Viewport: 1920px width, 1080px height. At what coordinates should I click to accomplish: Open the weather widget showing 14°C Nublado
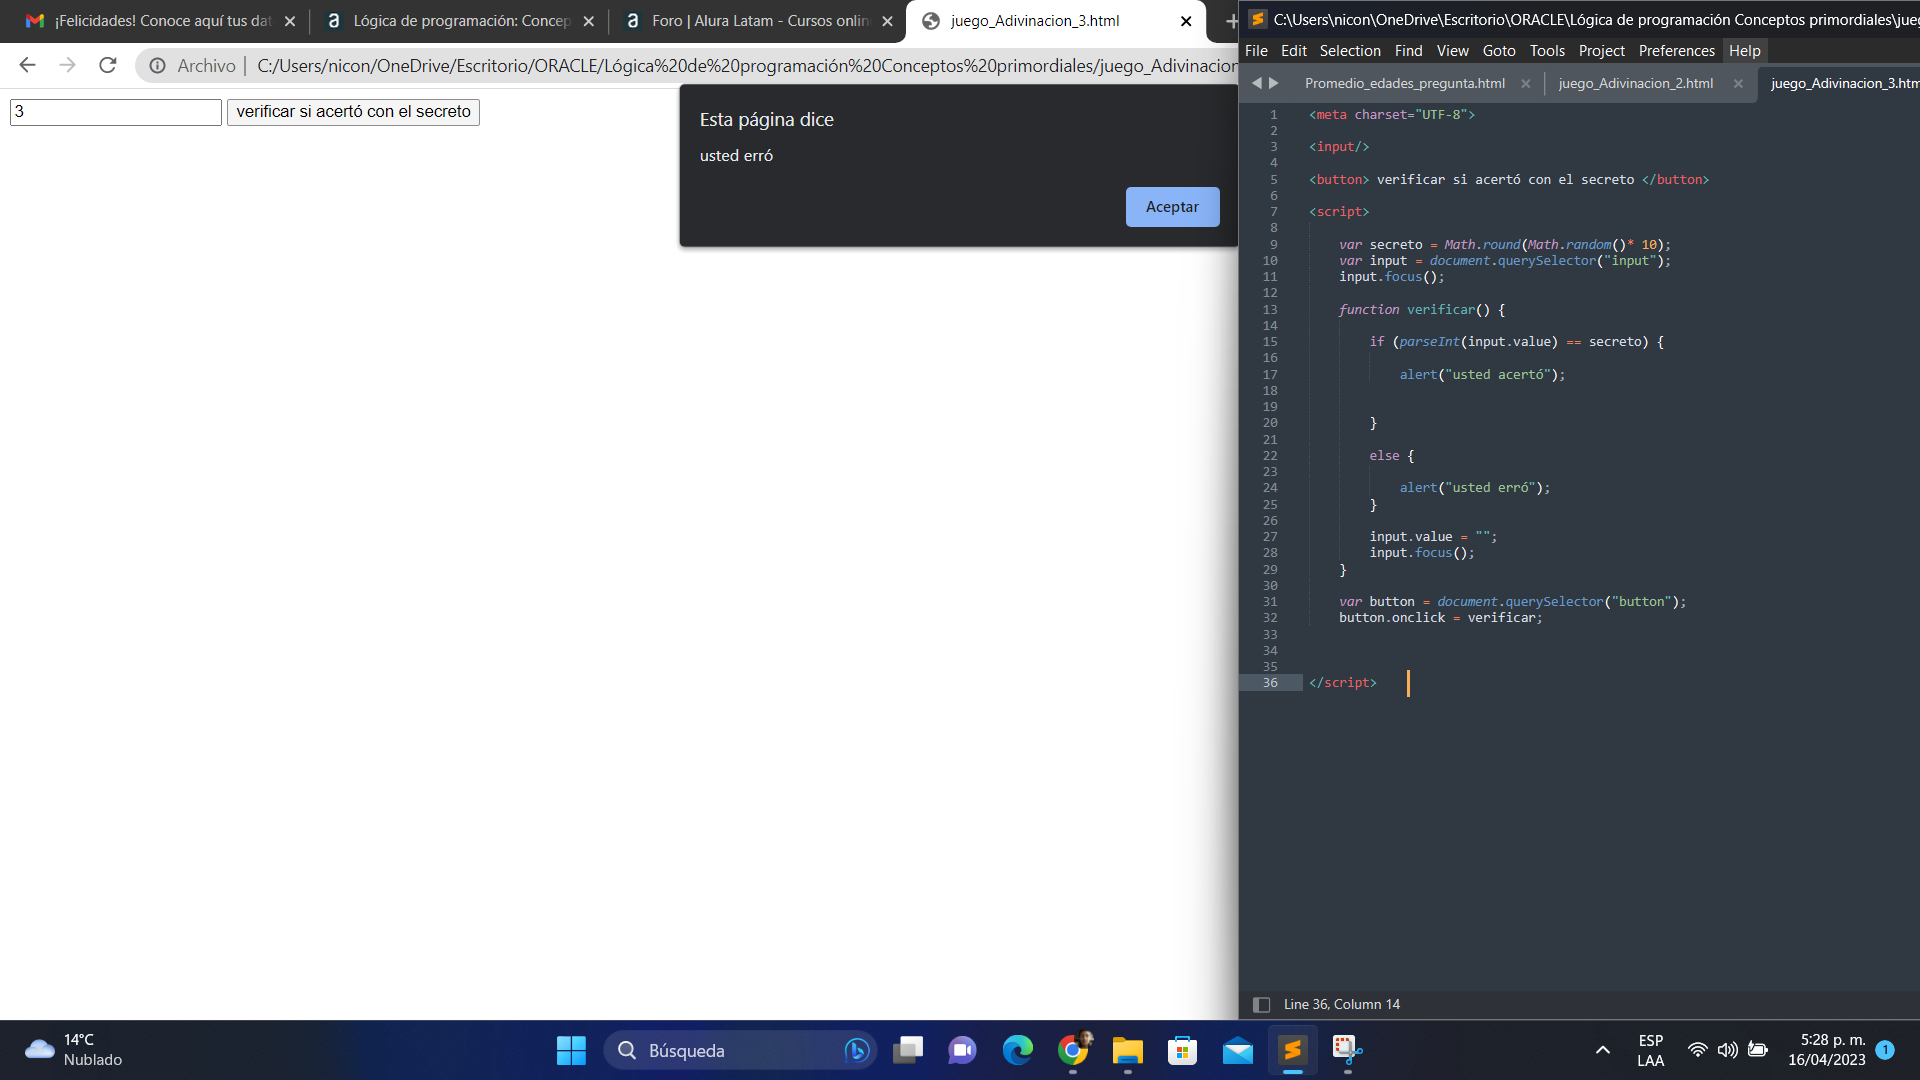click(74, 1050)
